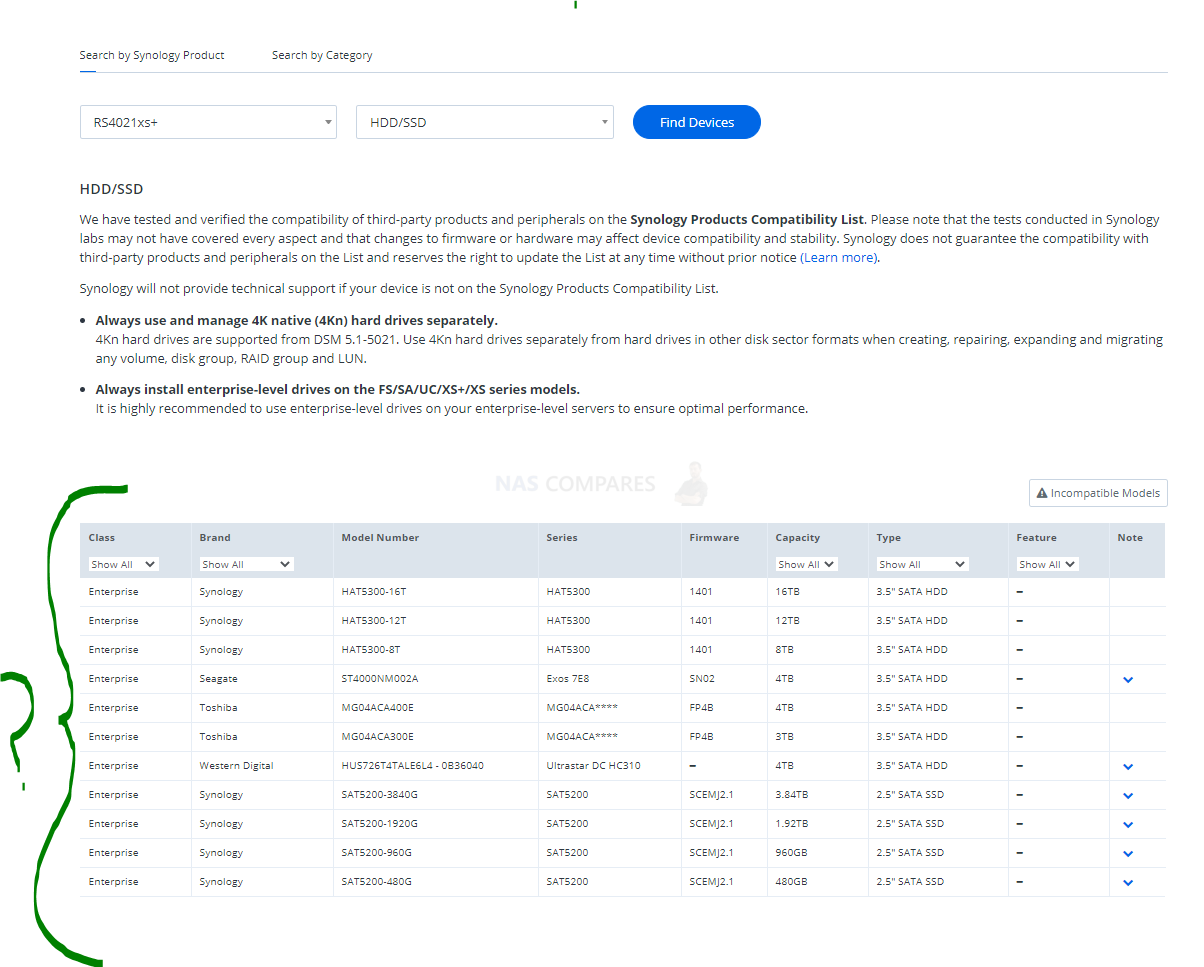Open the Feature filter Show All dropdown
The image size is (1204, 967).
point(1048,564)
